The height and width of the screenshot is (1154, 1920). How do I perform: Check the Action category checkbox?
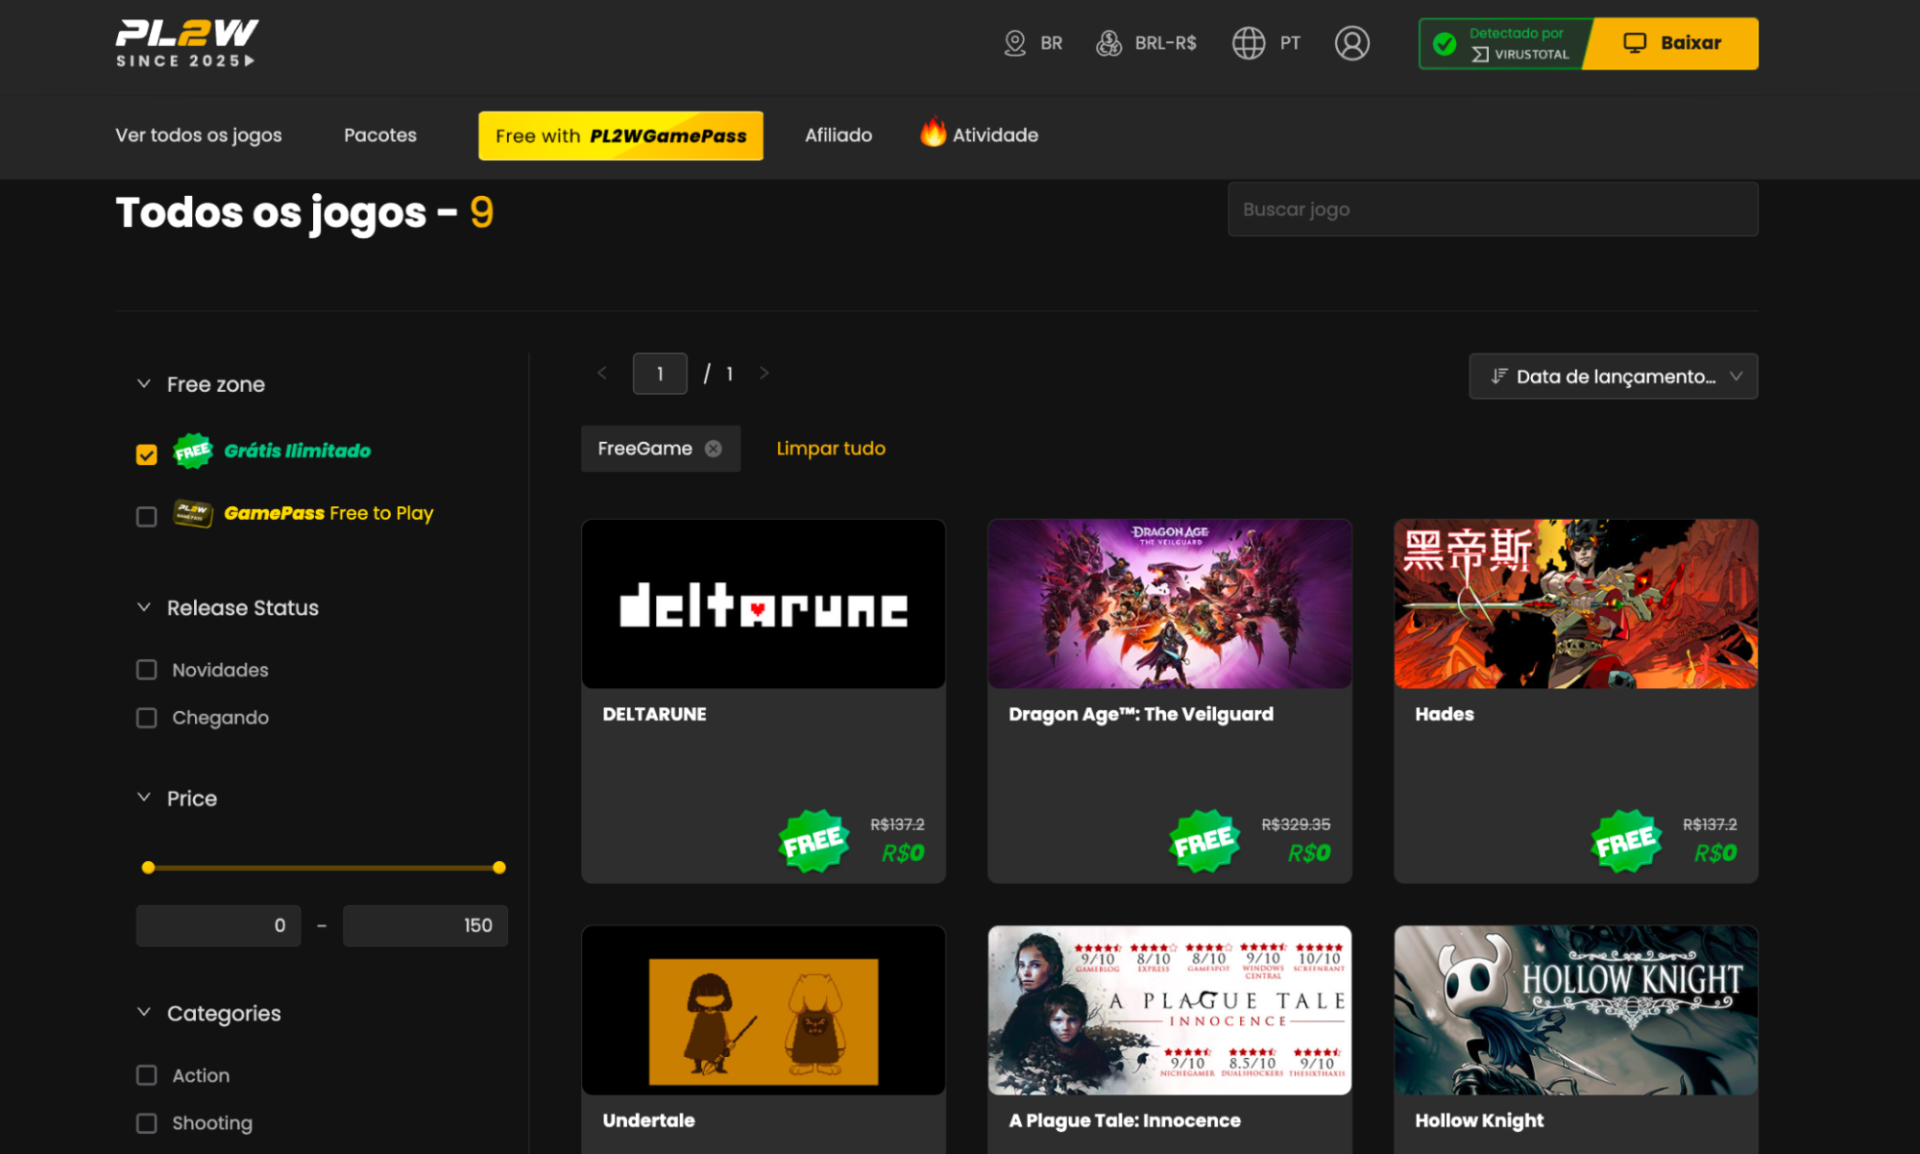[146, 1075]
